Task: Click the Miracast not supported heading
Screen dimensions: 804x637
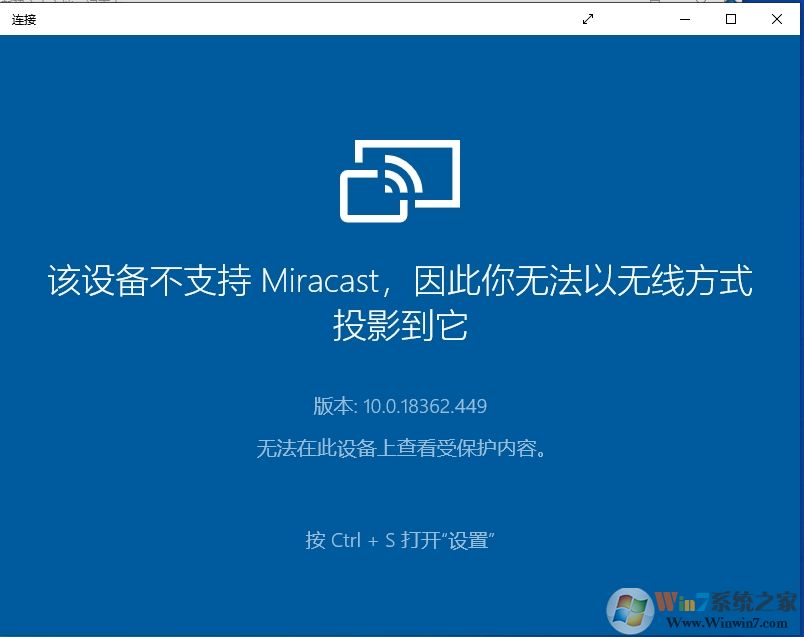Action: click(x=400, y=304)
